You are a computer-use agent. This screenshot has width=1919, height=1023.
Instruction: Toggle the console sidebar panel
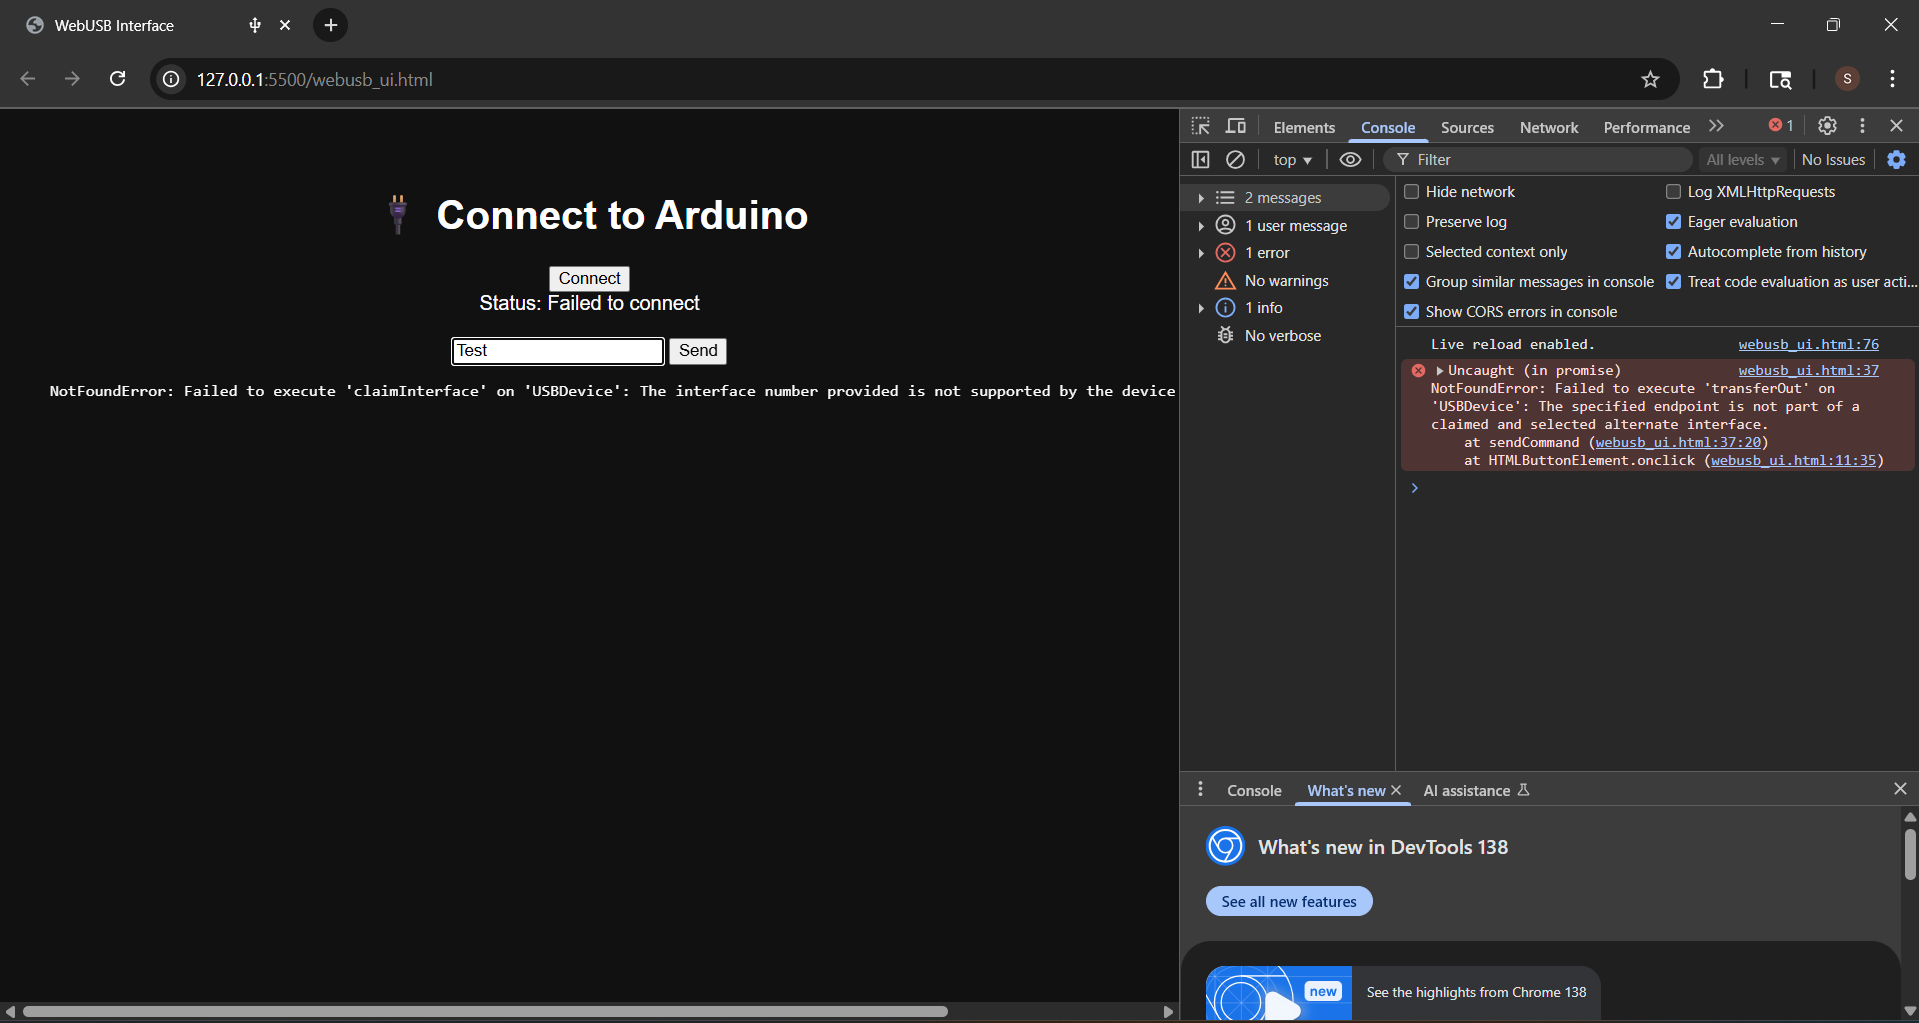1201,159
